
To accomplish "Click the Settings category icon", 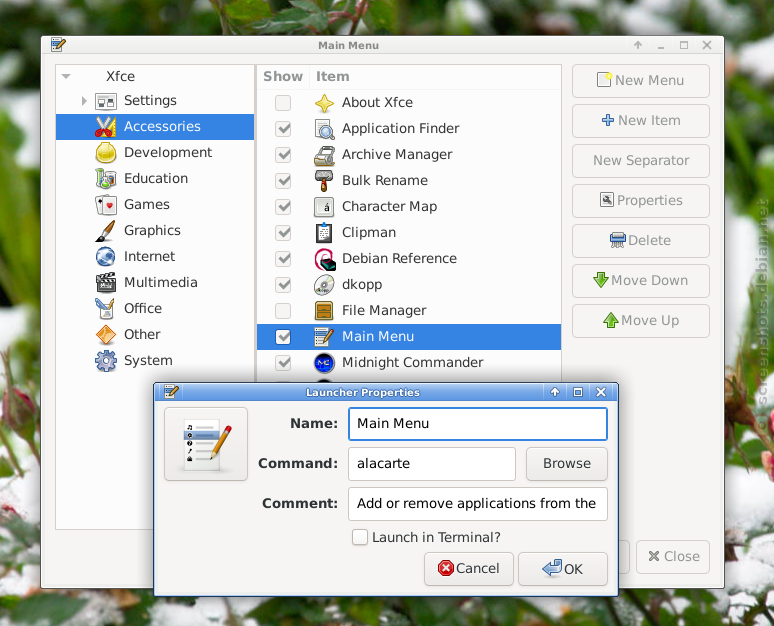I will coord(106,101).
